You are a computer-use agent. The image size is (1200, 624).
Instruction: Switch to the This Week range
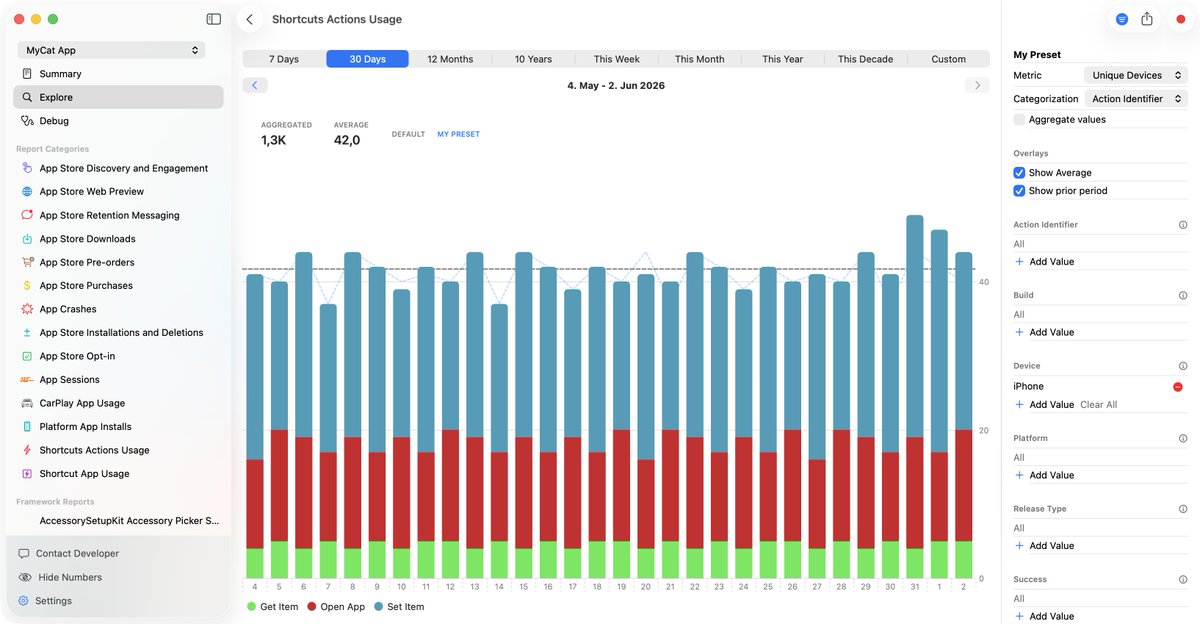(x=616, y=59)
